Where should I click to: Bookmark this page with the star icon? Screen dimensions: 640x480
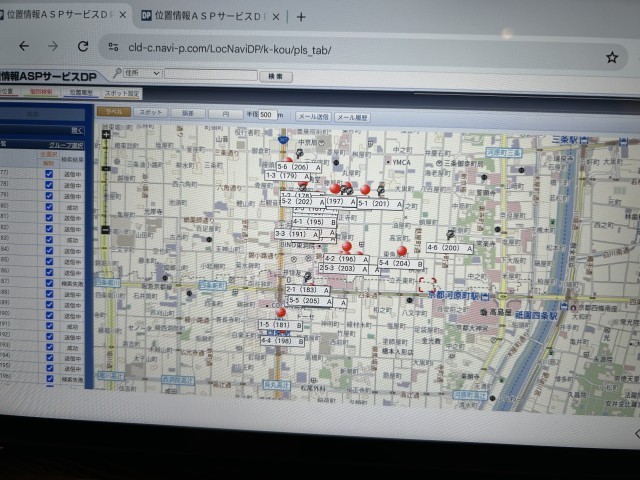[611, 58]
